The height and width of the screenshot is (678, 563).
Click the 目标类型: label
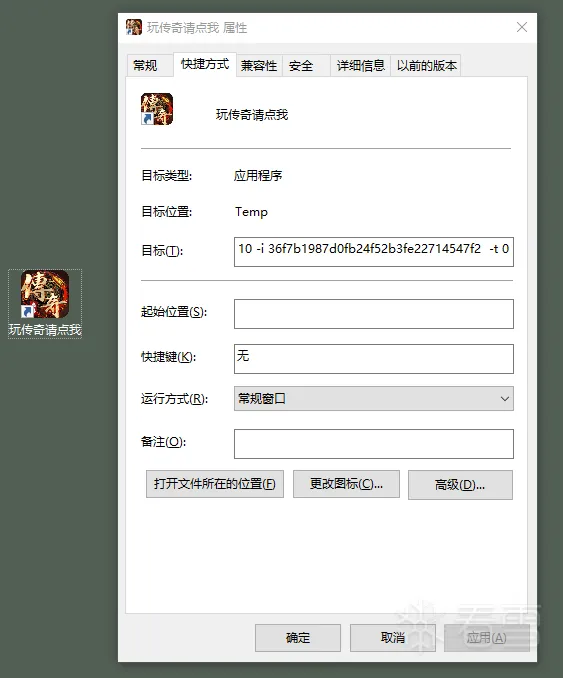(x=166, y=176)
